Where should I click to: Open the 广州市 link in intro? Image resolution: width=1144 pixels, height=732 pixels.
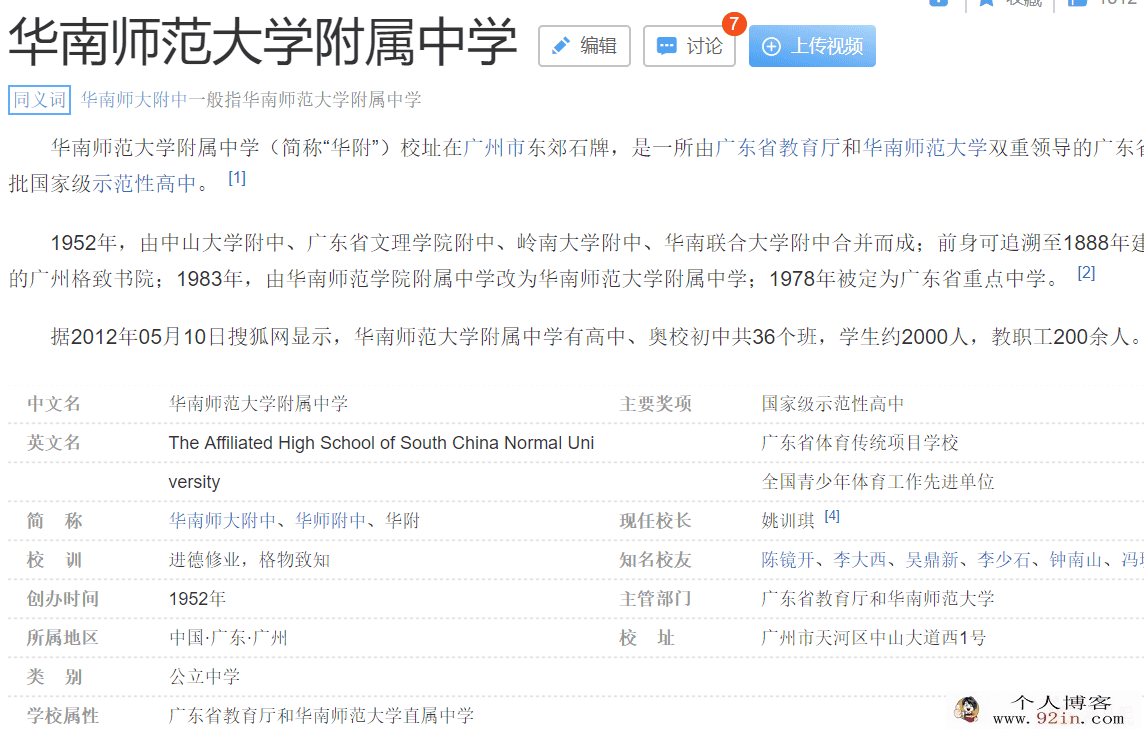click(494, 148)
